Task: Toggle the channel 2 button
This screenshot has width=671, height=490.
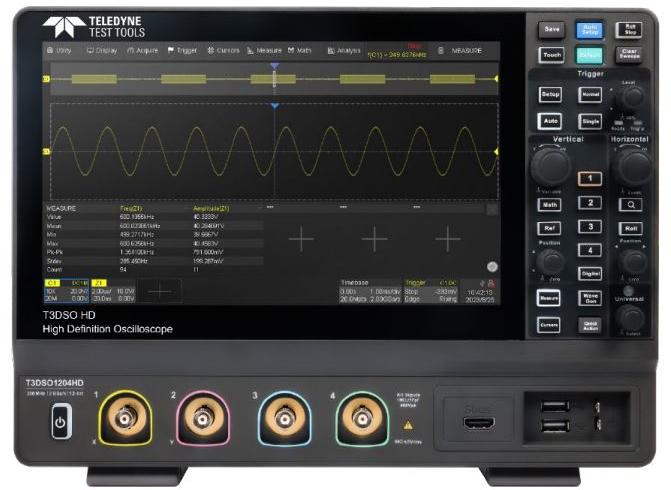Action: click(590, 202)
